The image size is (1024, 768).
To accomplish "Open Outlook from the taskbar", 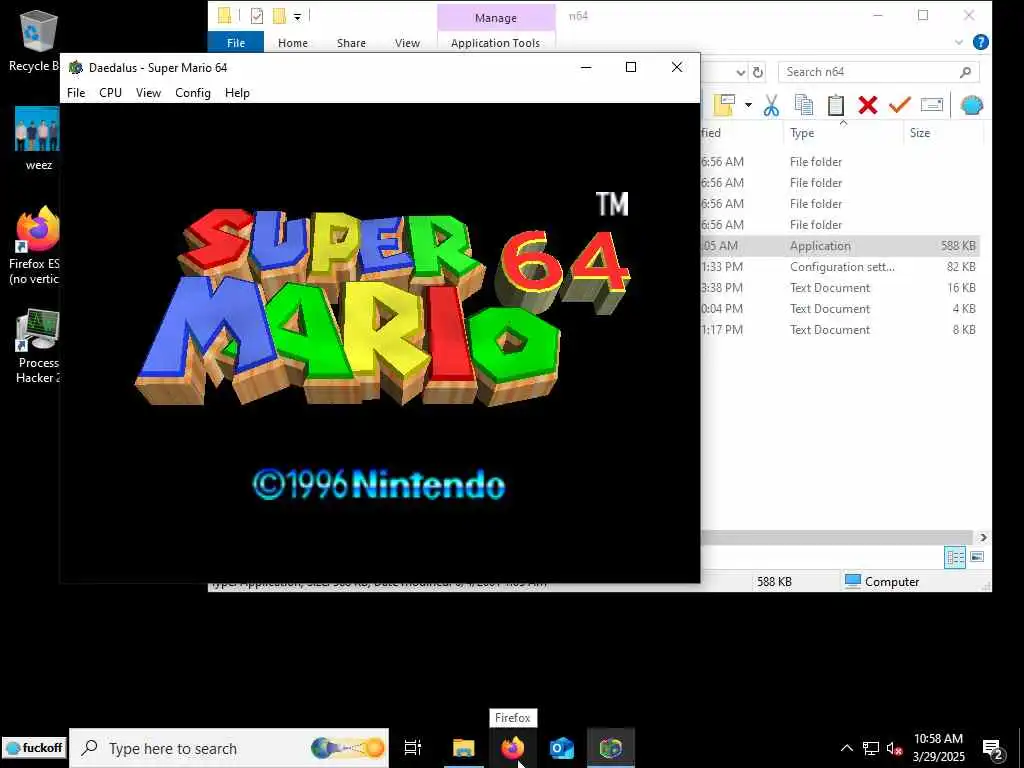I will tap(562, 748).
